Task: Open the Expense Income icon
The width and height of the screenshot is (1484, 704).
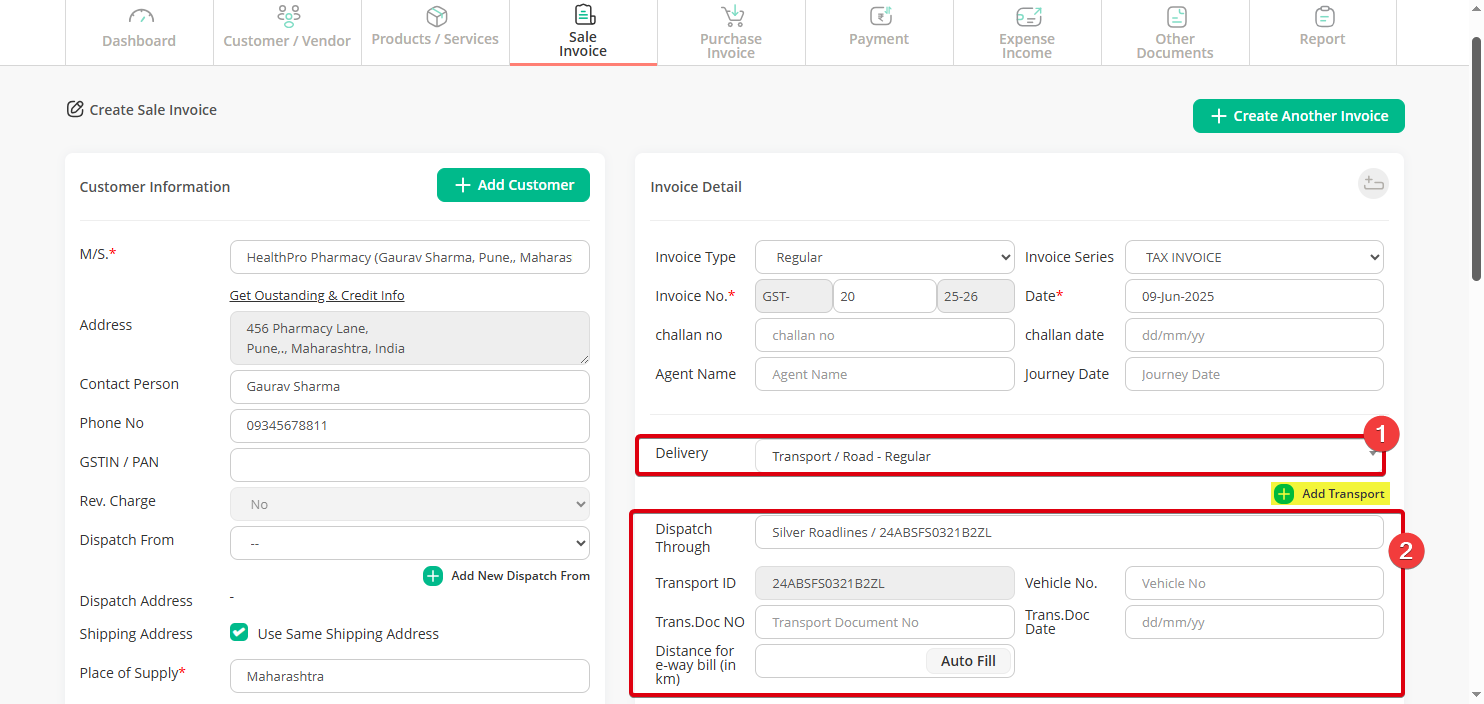Action: [1028, 16]
